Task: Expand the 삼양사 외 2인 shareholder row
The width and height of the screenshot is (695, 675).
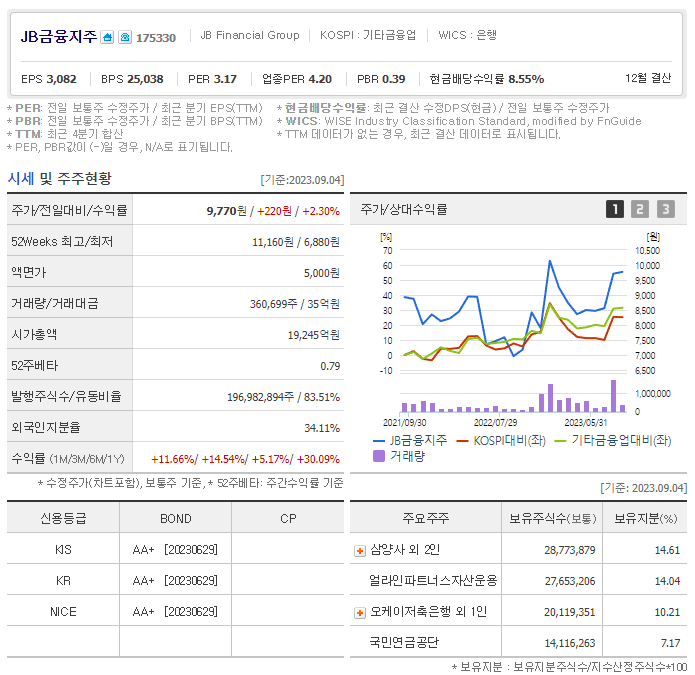Action: point(360,551)
